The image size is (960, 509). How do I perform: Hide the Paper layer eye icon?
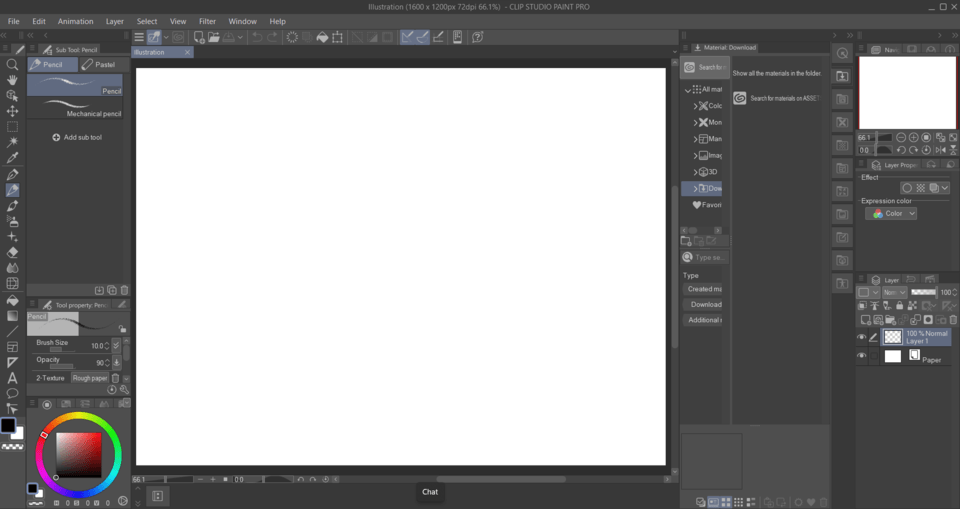coord(861,356)
